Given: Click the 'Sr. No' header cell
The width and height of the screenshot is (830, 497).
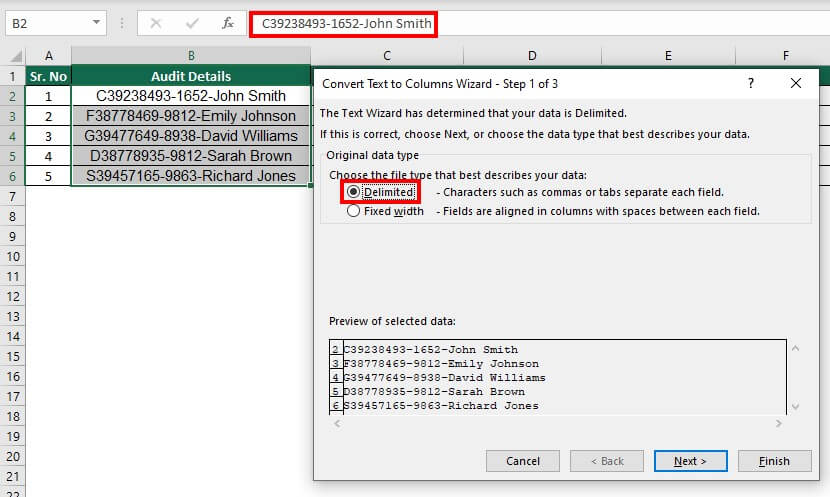Looking at the screenshot, I should coord(48,76).
